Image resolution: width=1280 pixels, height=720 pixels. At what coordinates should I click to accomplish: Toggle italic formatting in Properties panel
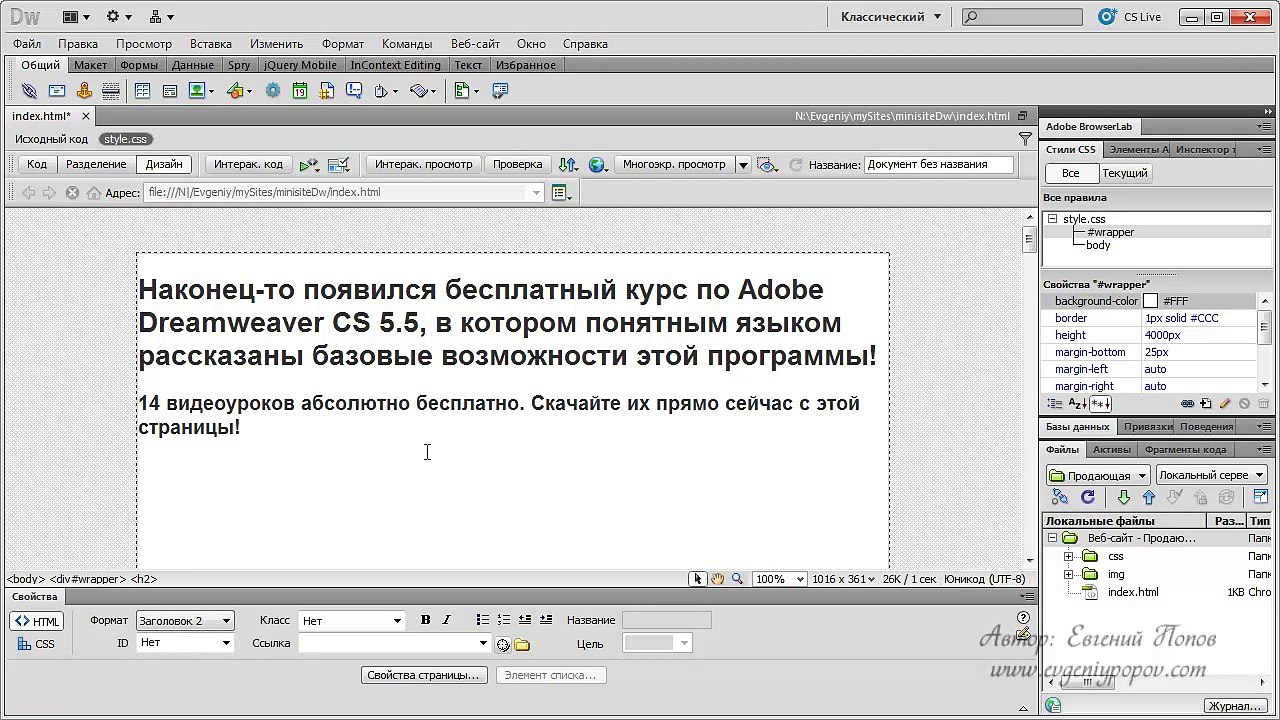(x=446, y=621)
